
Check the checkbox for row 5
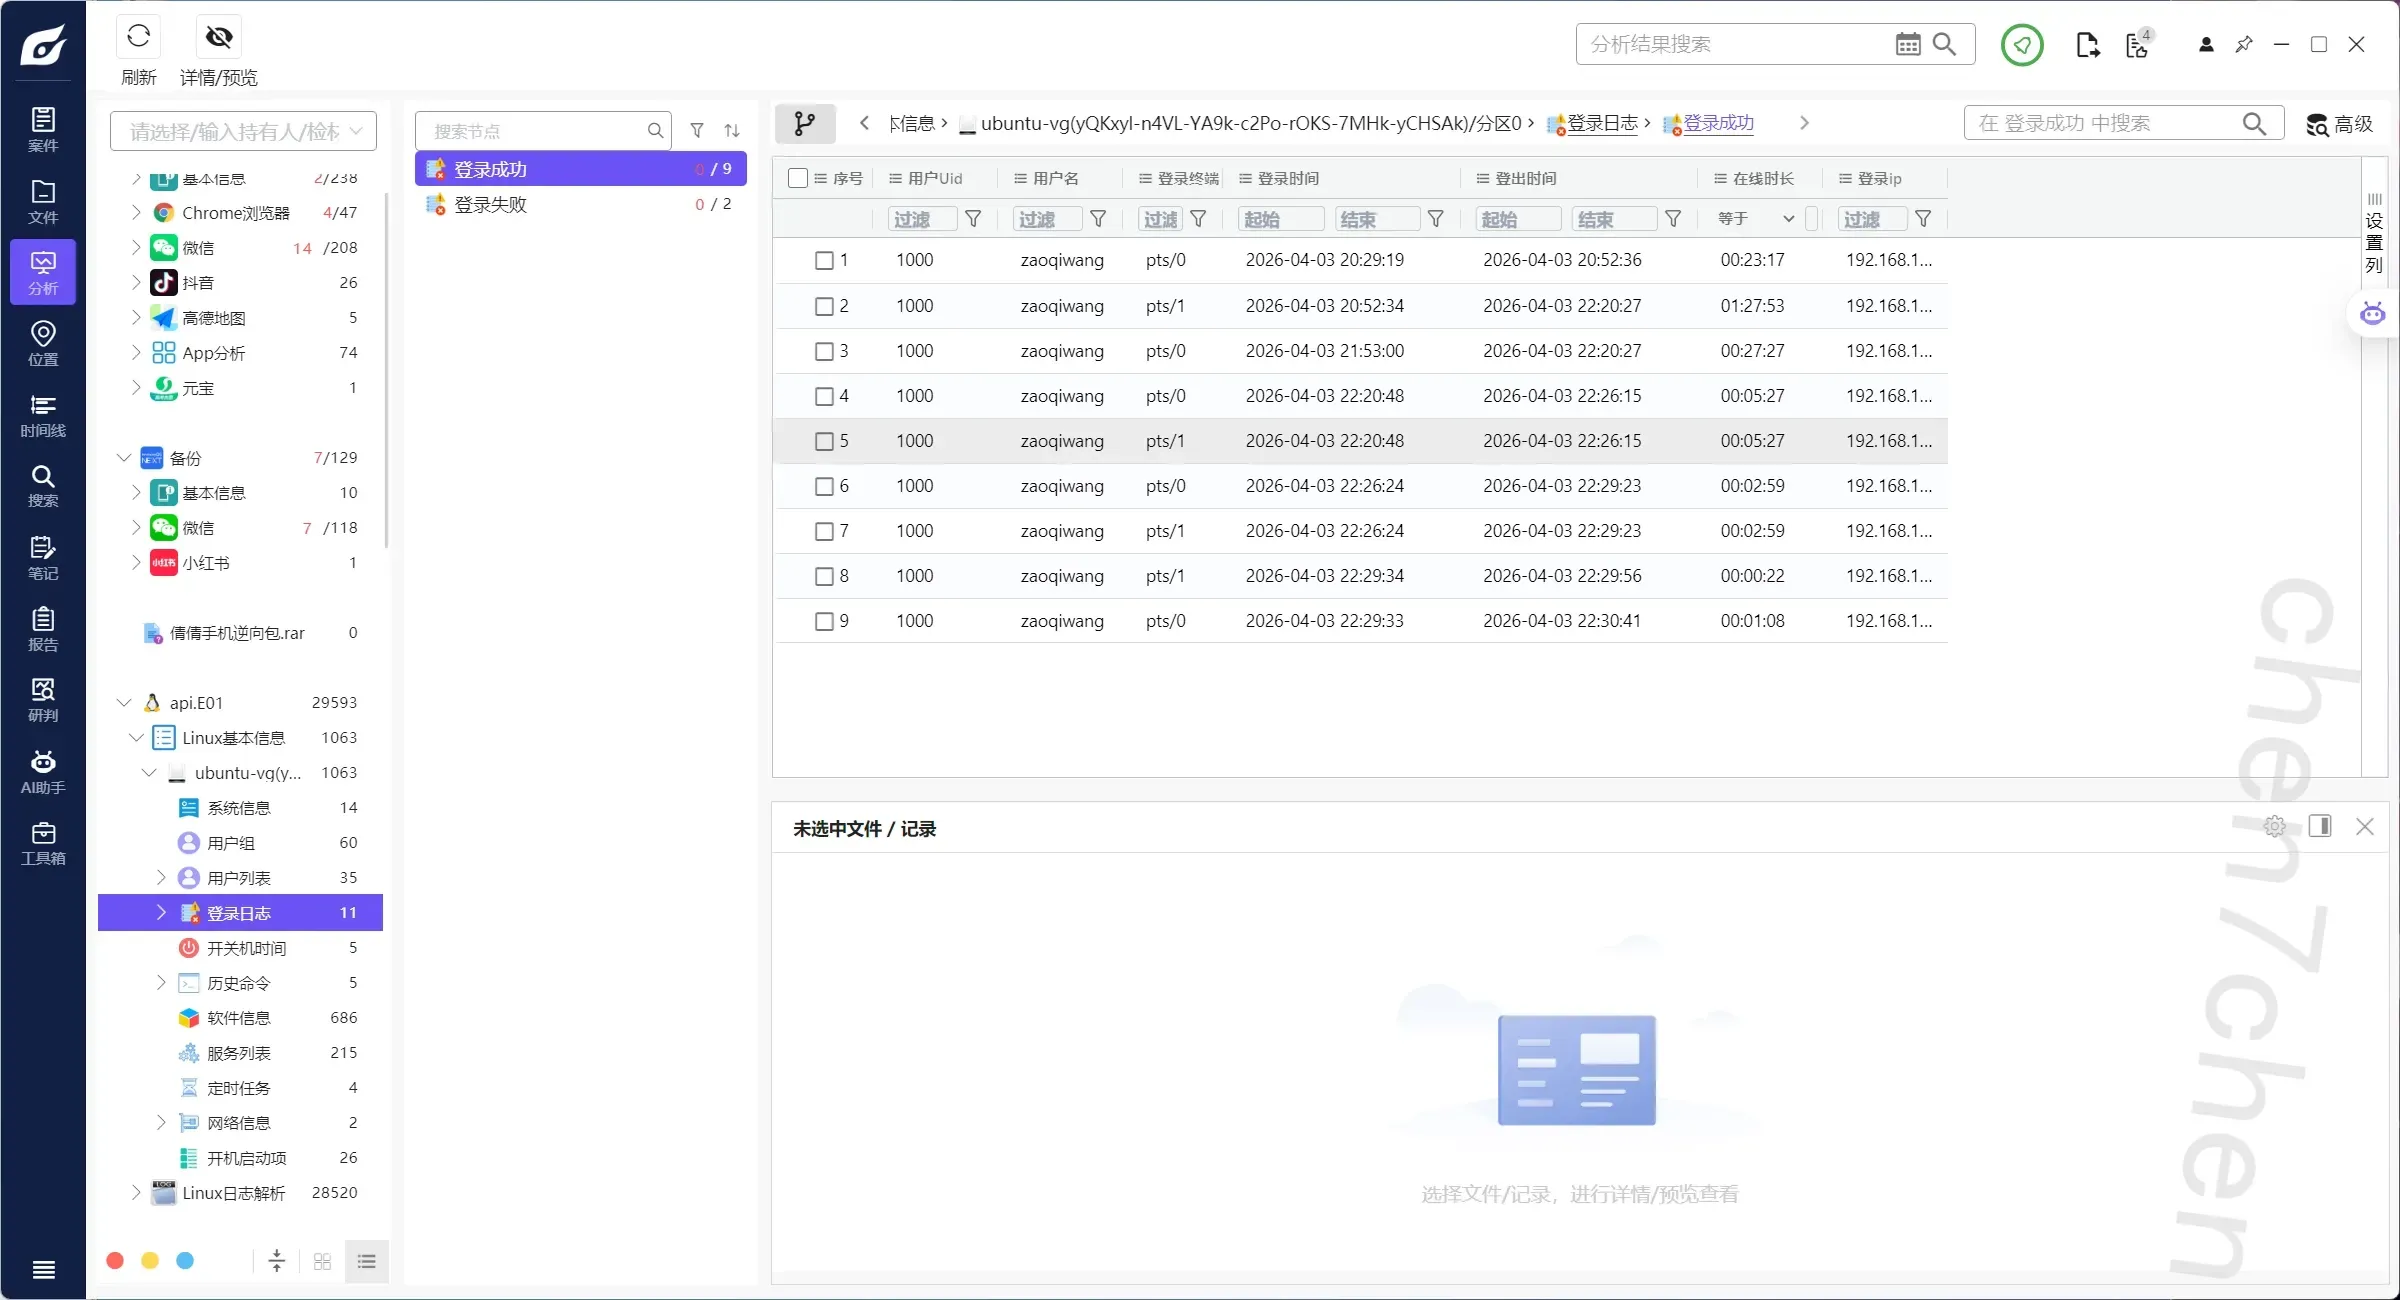[824, 441]
